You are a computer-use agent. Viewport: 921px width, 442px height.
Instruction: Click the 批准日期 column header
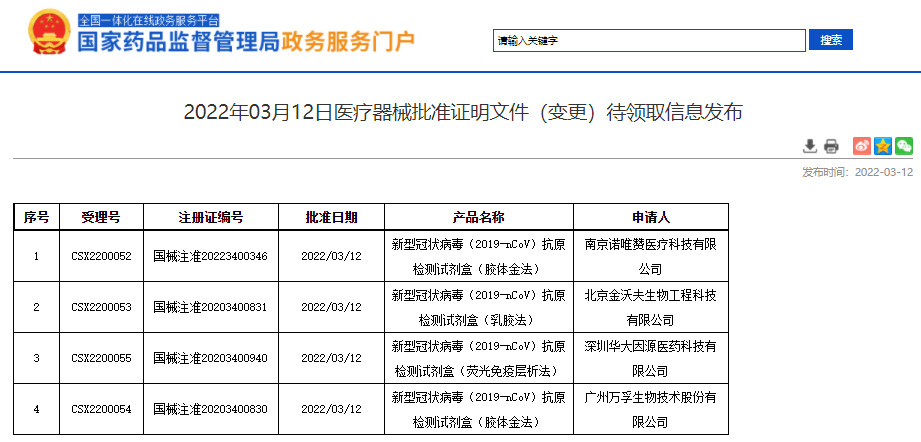tap(331, 217)
